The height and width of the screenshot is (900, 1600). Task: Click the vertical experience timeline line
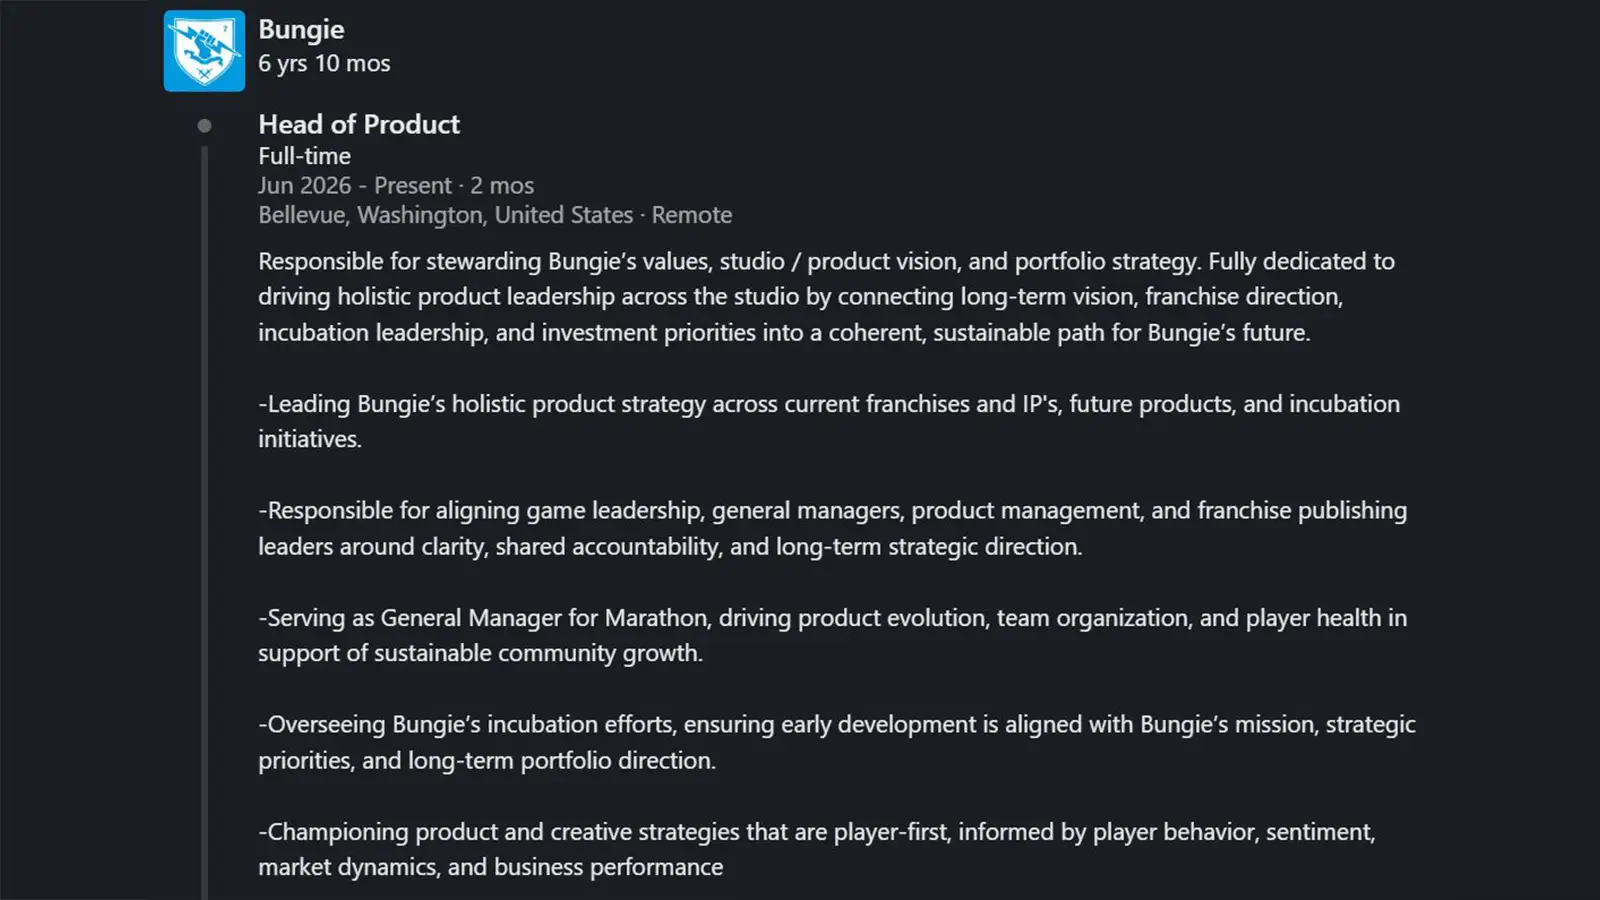click(204, 522)
